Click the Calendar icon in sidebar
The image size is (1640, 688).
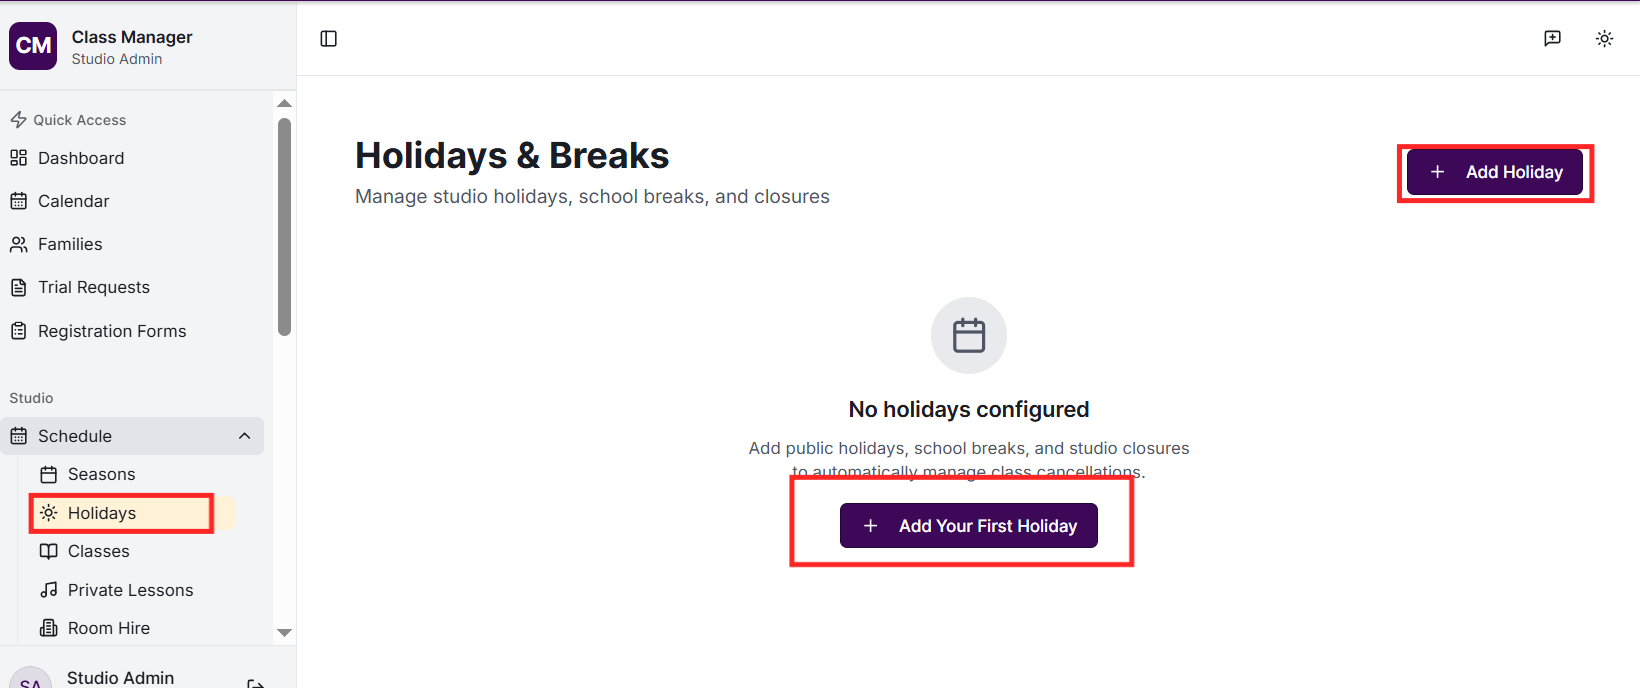pos(19,201)
